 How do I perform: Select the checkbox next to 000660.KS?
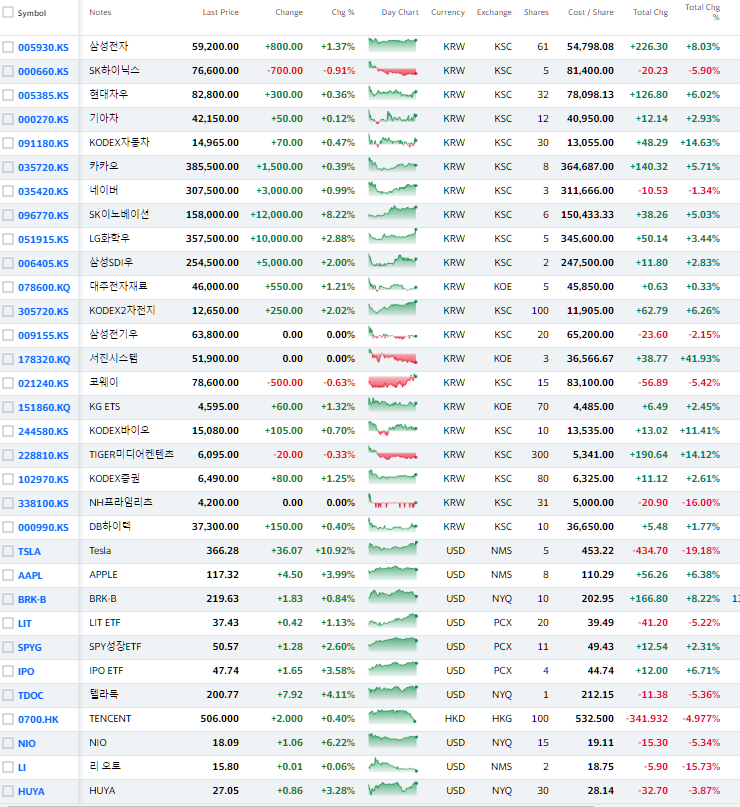click(8, 71)
